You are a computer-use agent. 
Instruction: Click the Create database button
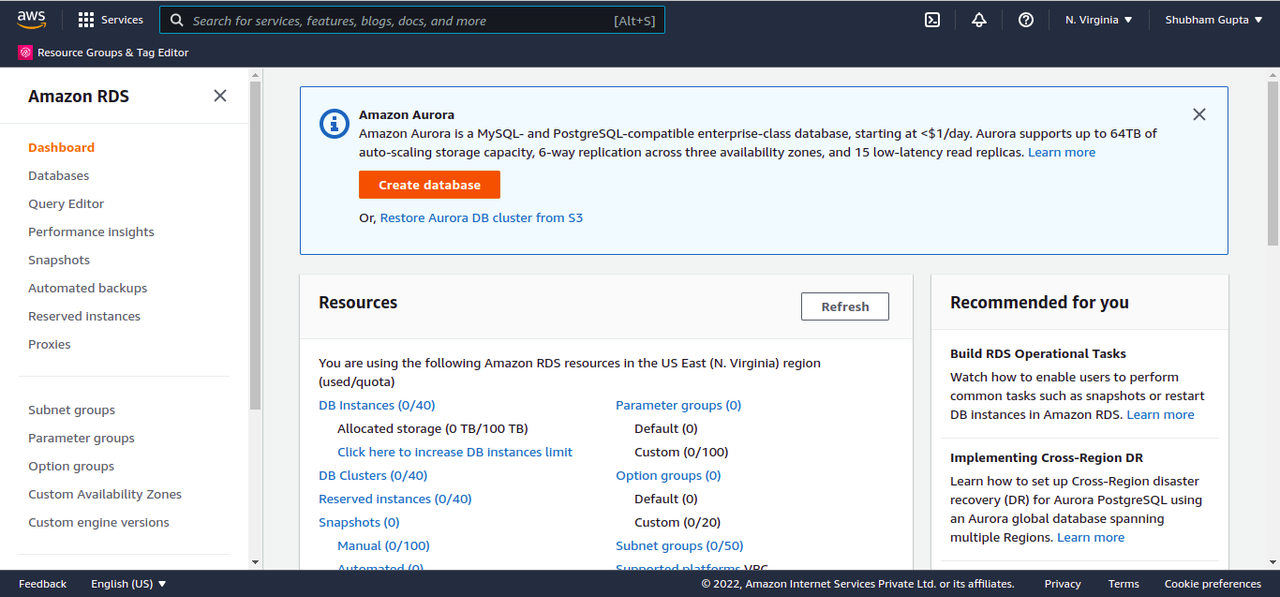coord(429,185)
